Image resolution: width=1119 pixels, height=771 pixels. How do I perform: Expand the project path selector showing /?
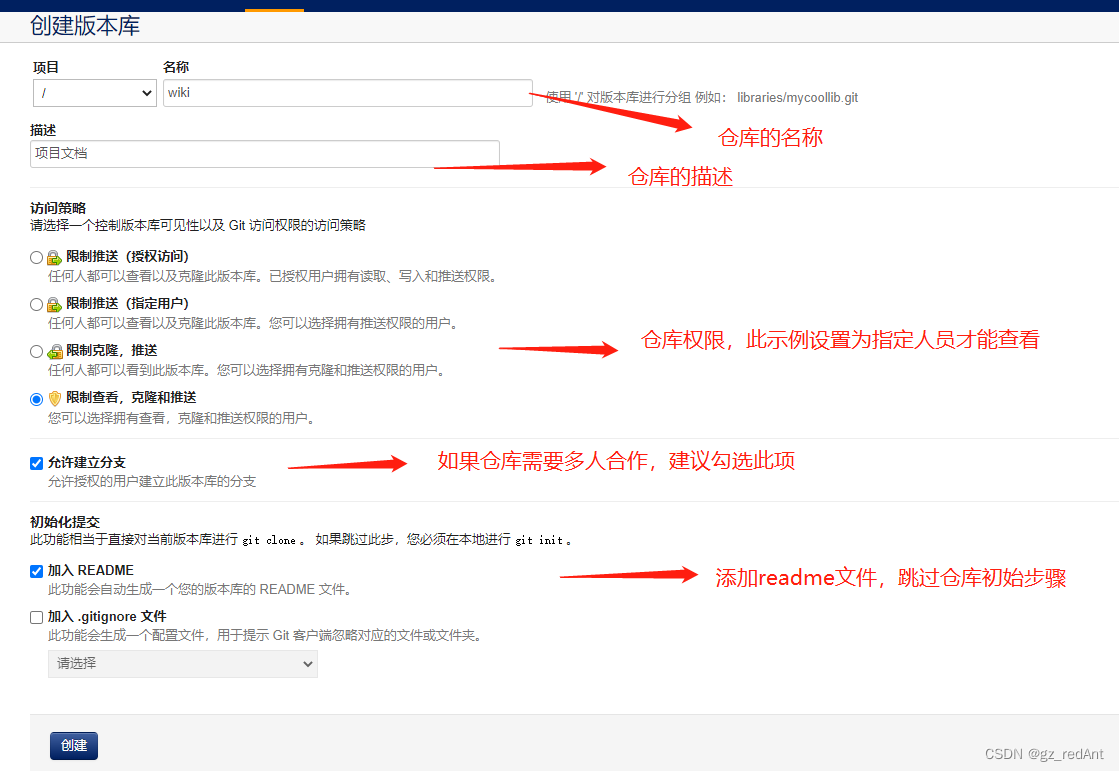(x=94, y=92)
